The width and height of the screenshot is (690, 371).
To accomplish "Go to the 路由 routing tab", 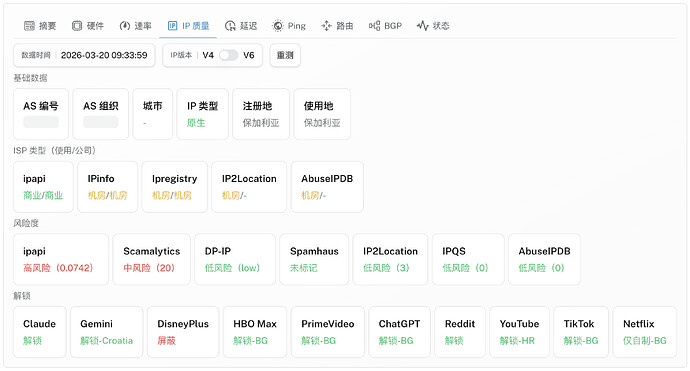I will point(338,26).
